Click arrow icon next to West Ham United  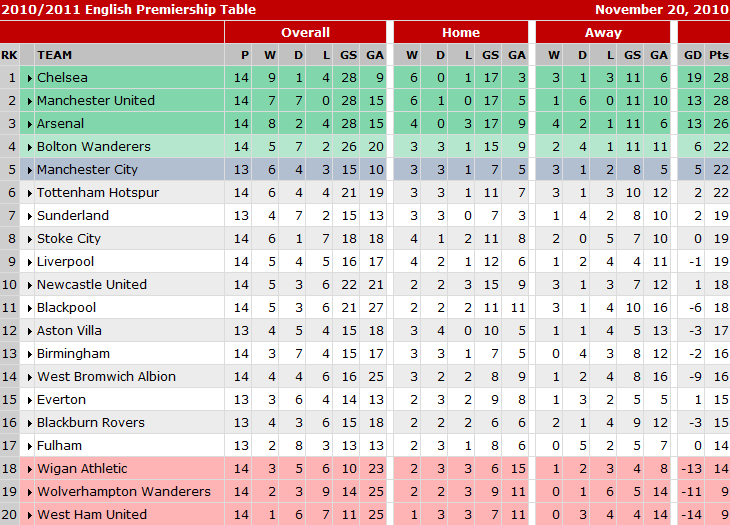coord(29,515)
